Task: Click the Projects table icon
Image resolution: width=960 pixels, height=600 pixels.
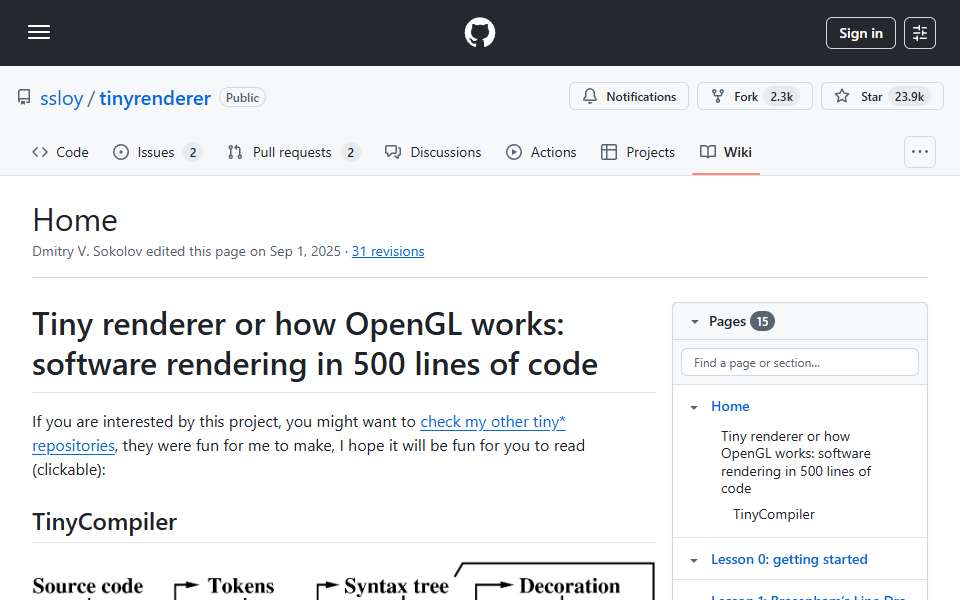Action: pos(609,152)
